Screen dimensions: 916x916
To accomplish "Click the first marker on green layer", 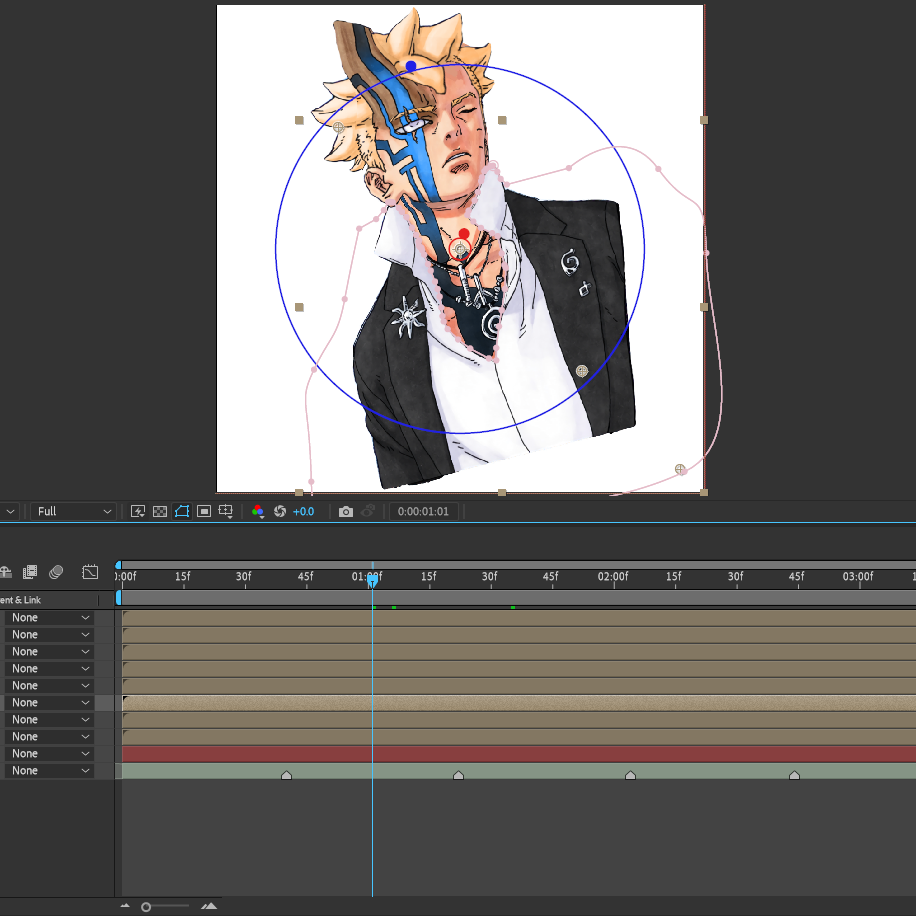I will tap(286, 775).
